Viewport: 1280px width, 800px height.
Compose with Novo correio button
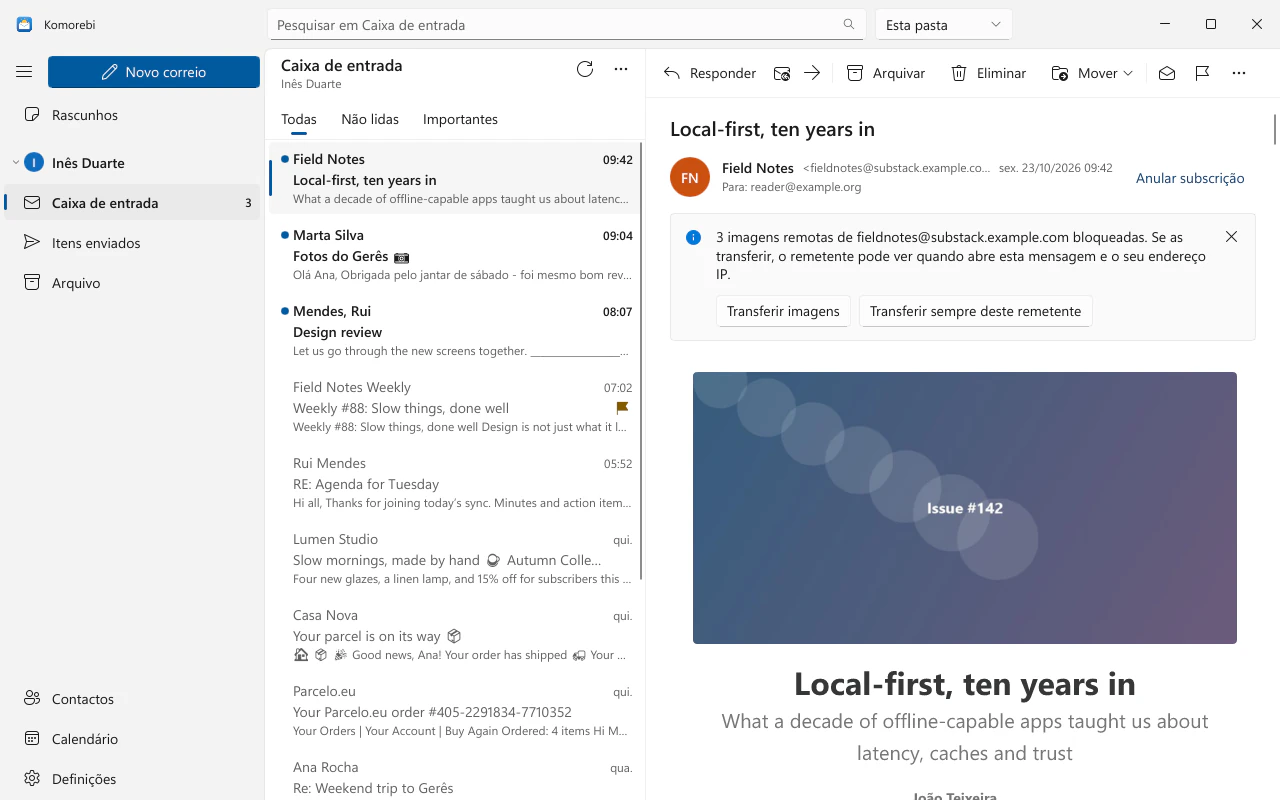coord(154,72)
